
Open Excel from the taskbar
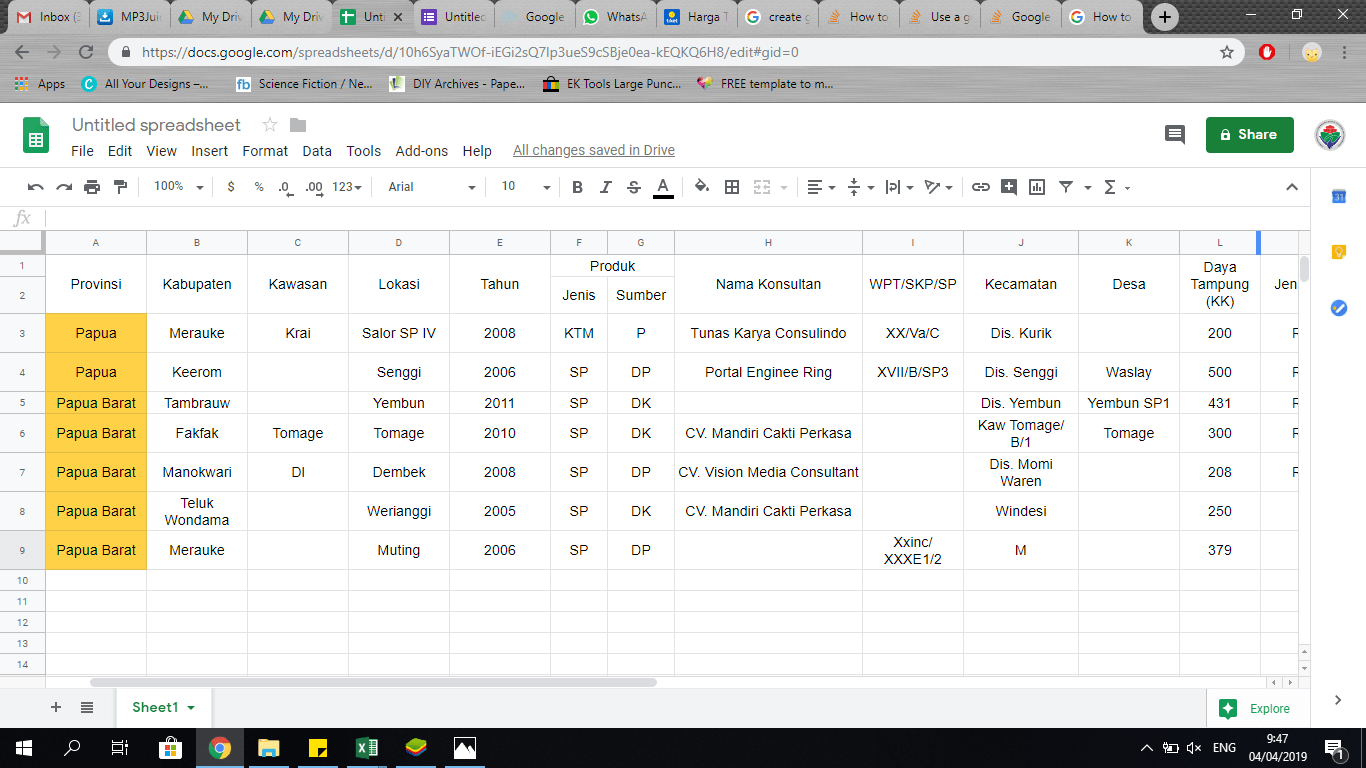pos(366,748)
